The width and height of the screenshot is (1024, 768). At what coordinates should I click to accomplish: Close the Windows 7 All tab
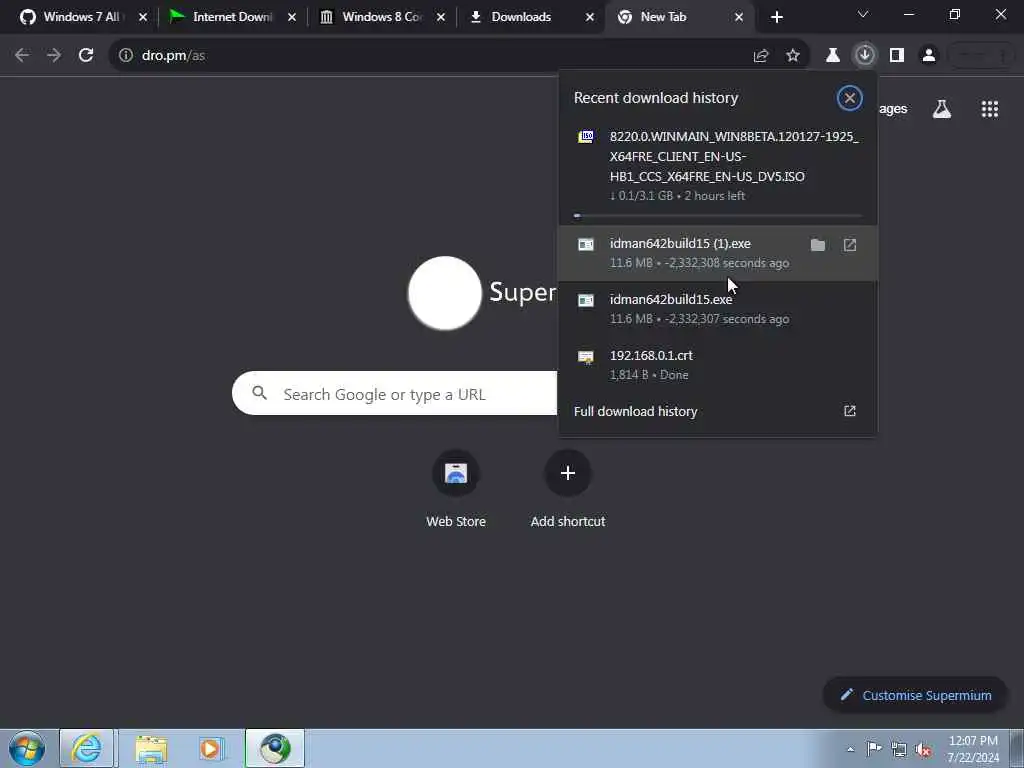(143, 17)
